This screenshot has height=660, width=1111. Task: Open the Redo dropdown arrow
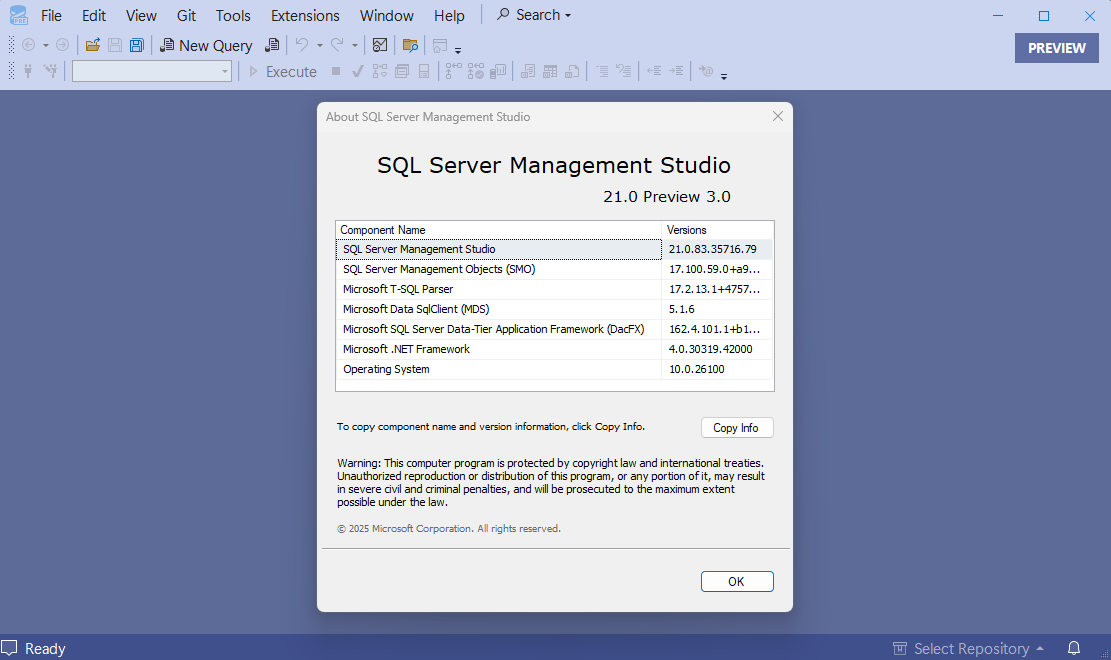(356, 45)
